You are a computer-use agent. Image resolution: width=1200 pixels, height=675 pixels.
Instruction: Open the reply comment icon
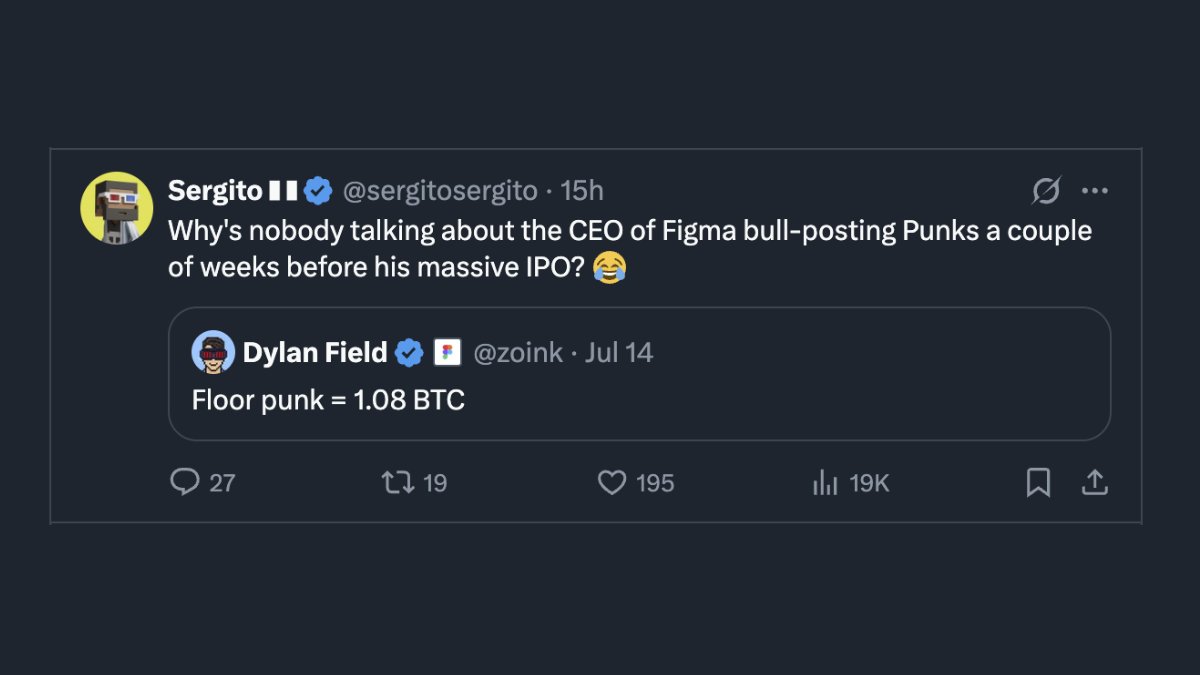click(x=185, y=483)
